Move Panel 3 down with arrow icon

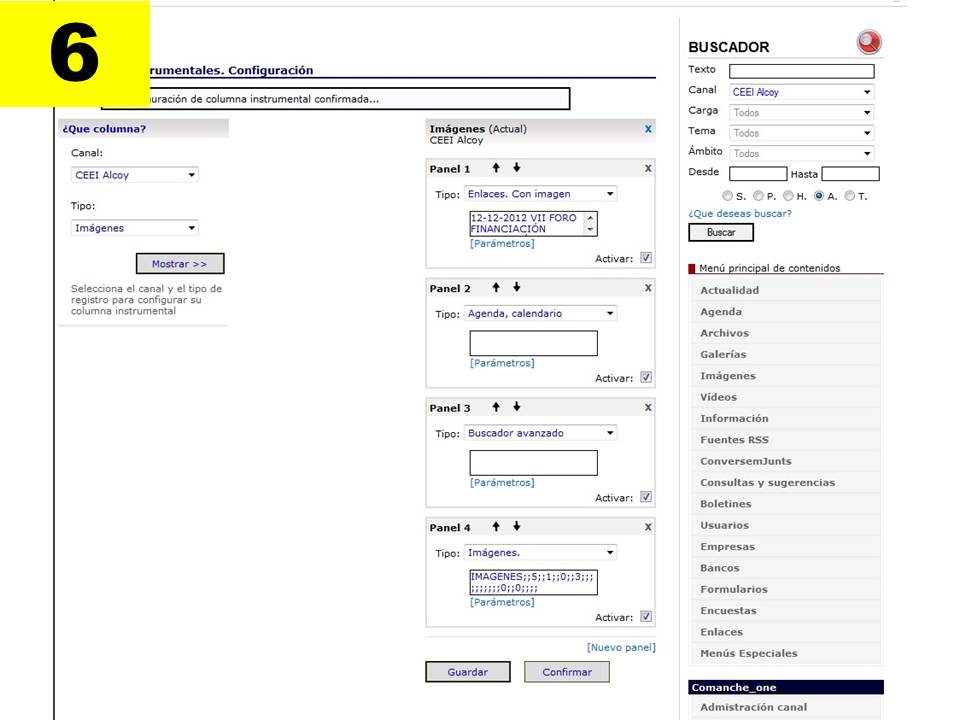click(517, 408)
